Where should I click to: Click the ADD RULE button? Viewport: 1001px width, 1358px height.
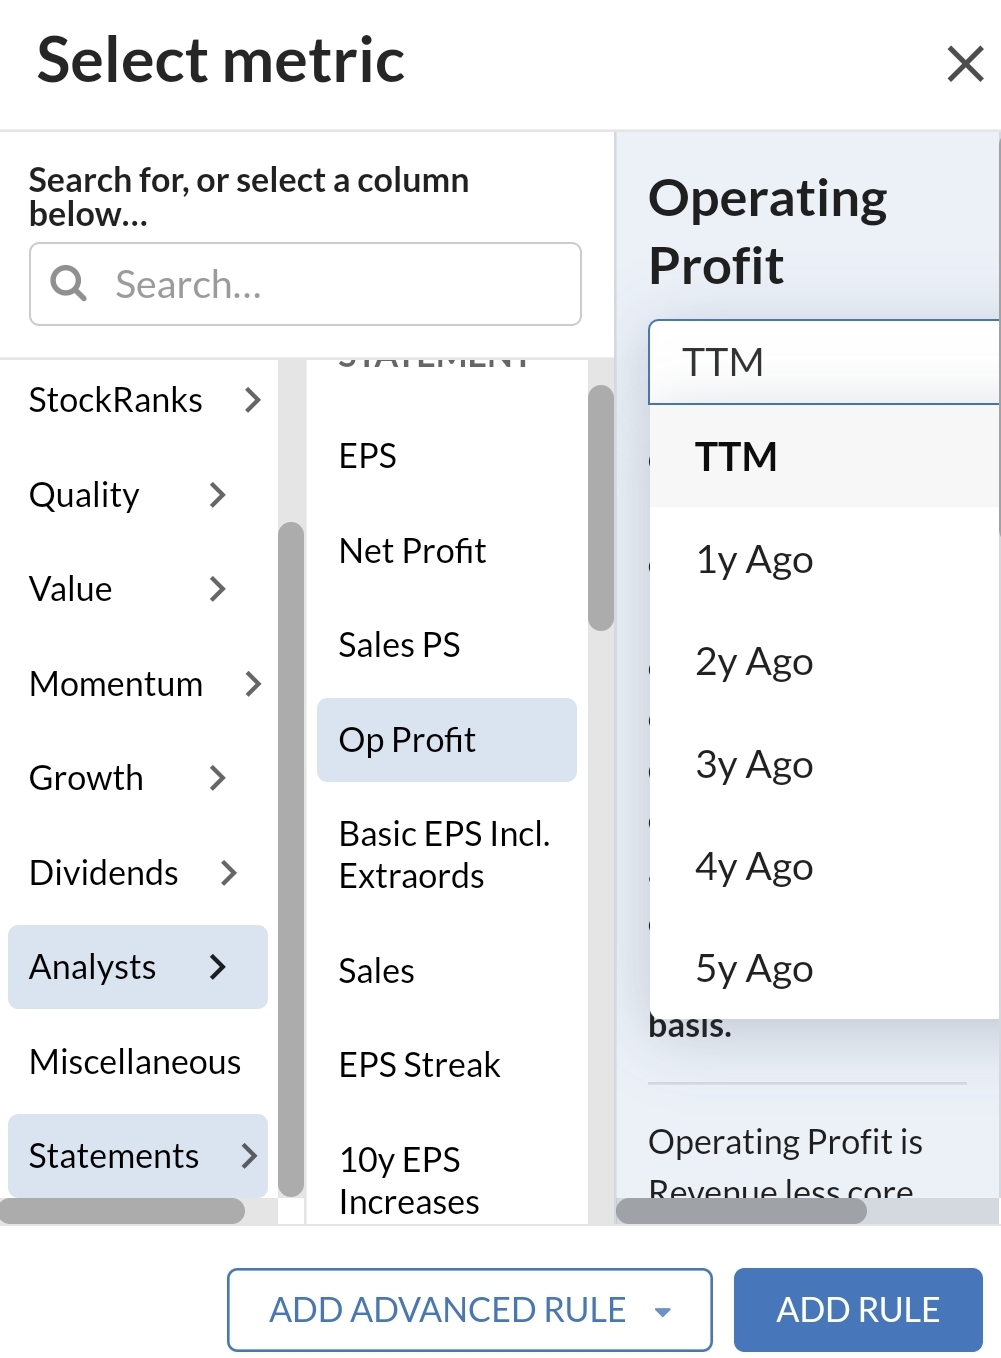(x=858, y=1310)
